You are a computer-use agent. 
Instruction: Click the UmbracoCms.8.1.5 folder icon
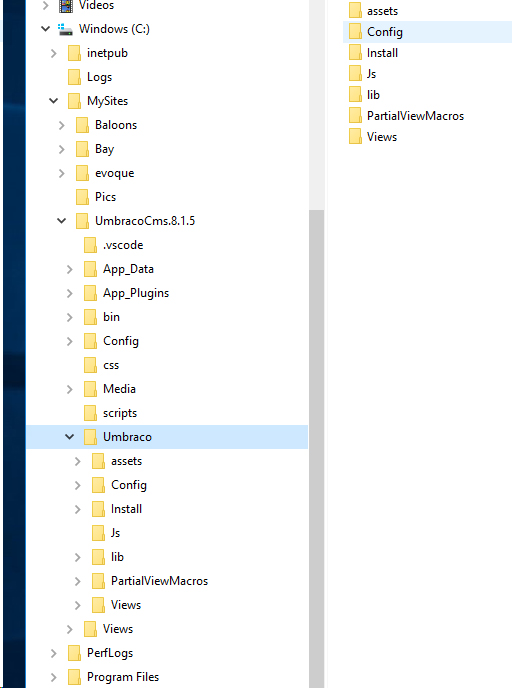pos(82,221)
